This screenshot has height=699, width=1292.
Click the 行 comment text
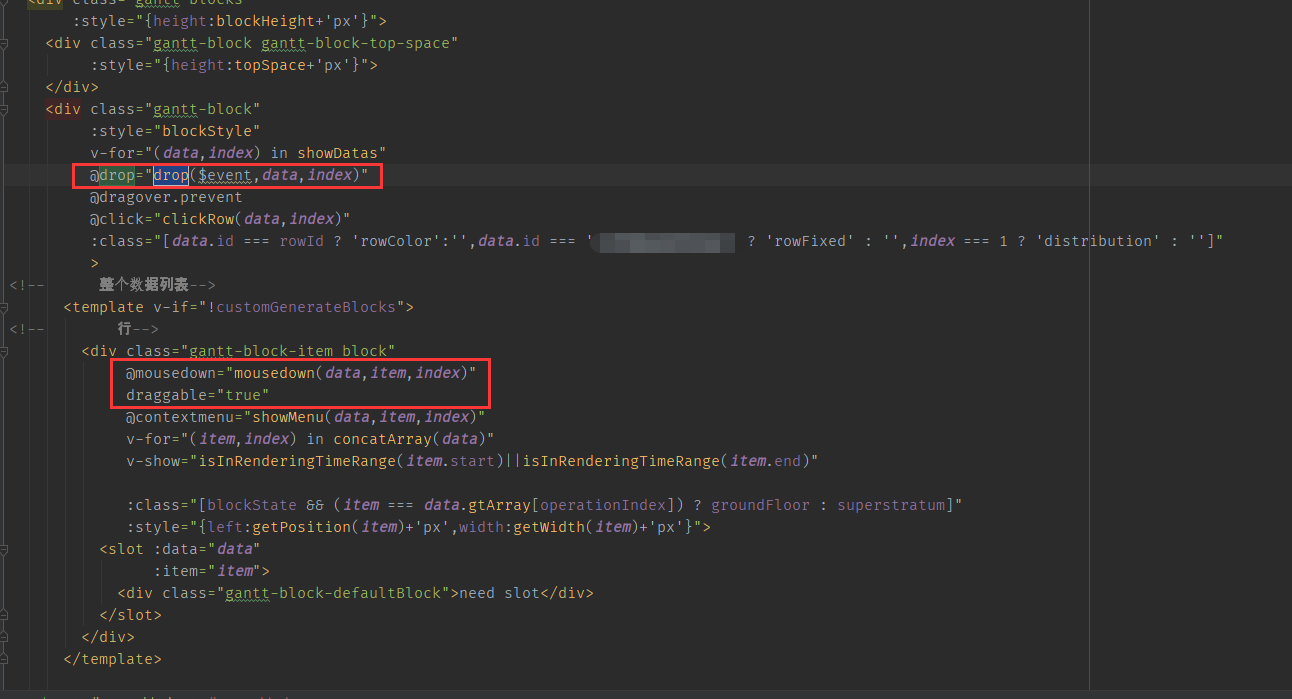point(124,328)
